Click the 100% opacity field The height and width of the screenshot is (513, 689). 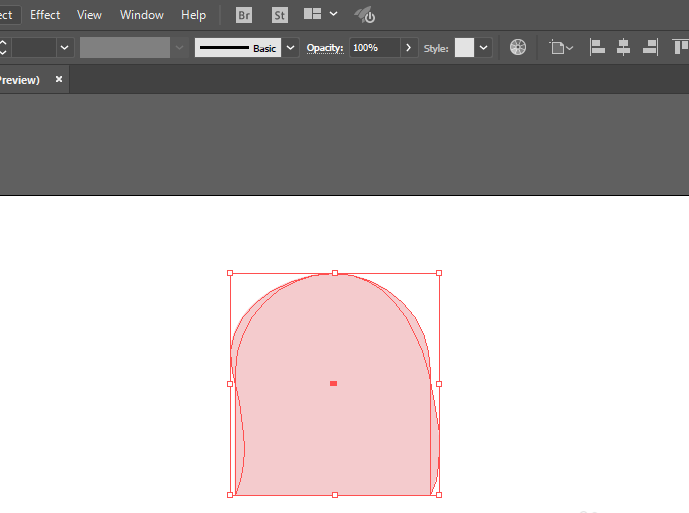[x=374, y=47]
